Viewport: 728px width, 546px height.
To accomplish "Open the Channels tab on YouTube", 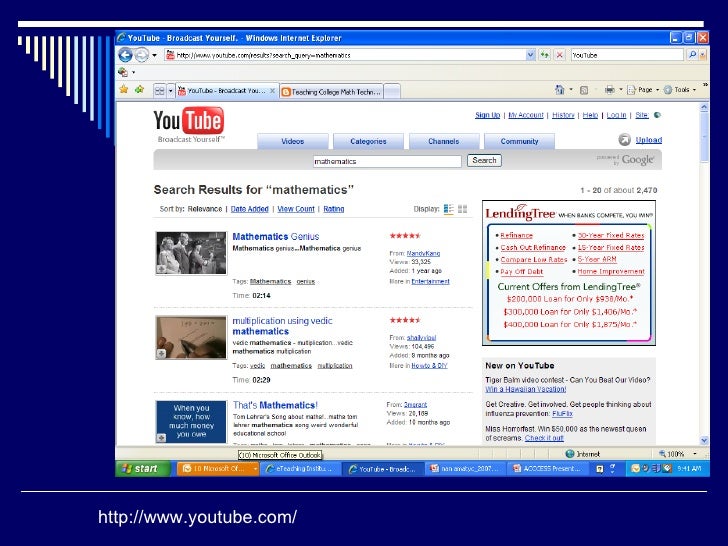I will click(444, 141).
